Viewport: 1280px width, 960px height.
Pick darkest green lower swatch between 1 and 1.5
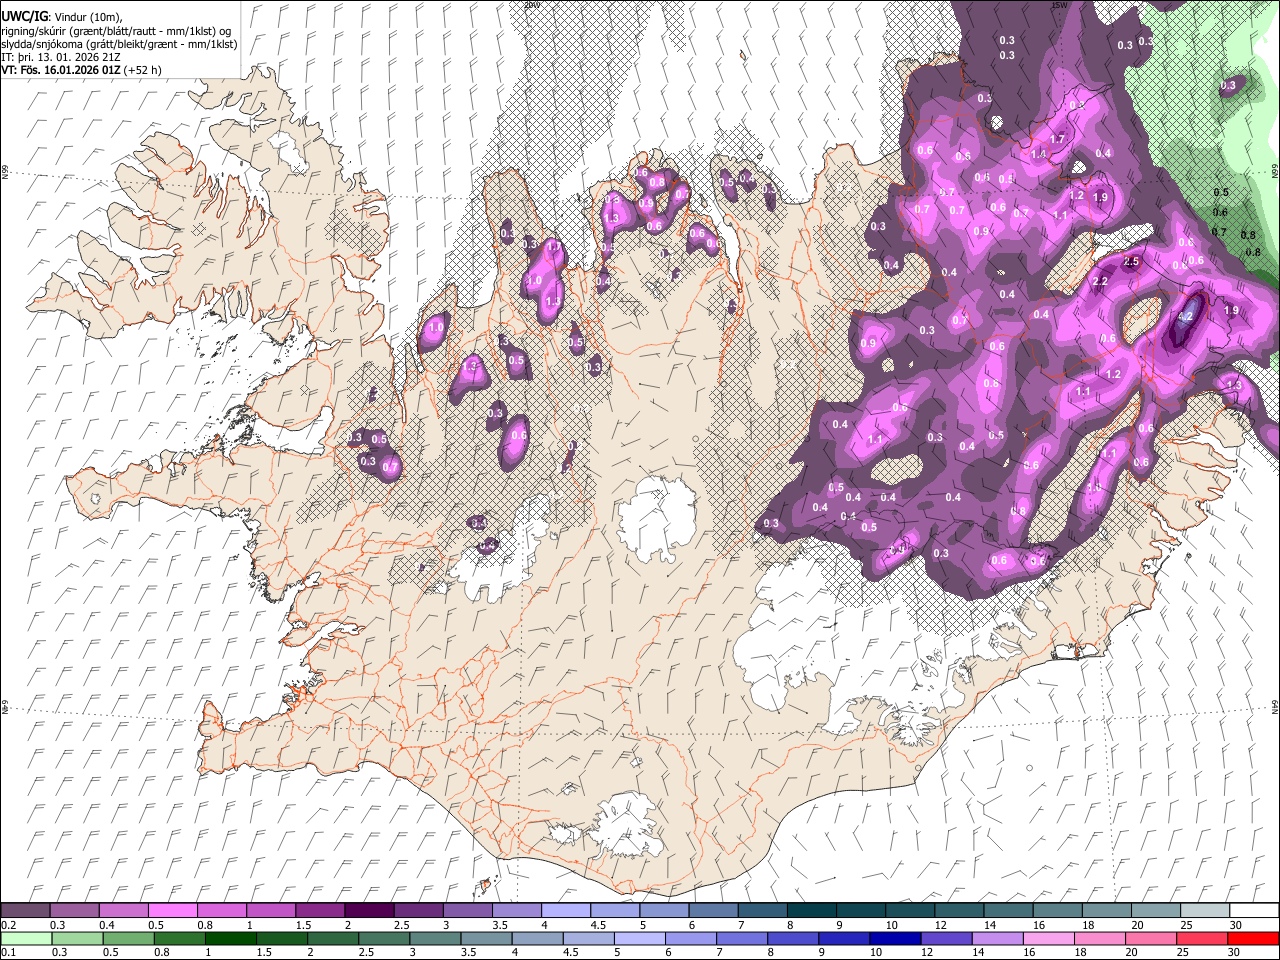[x=231, y=938]
